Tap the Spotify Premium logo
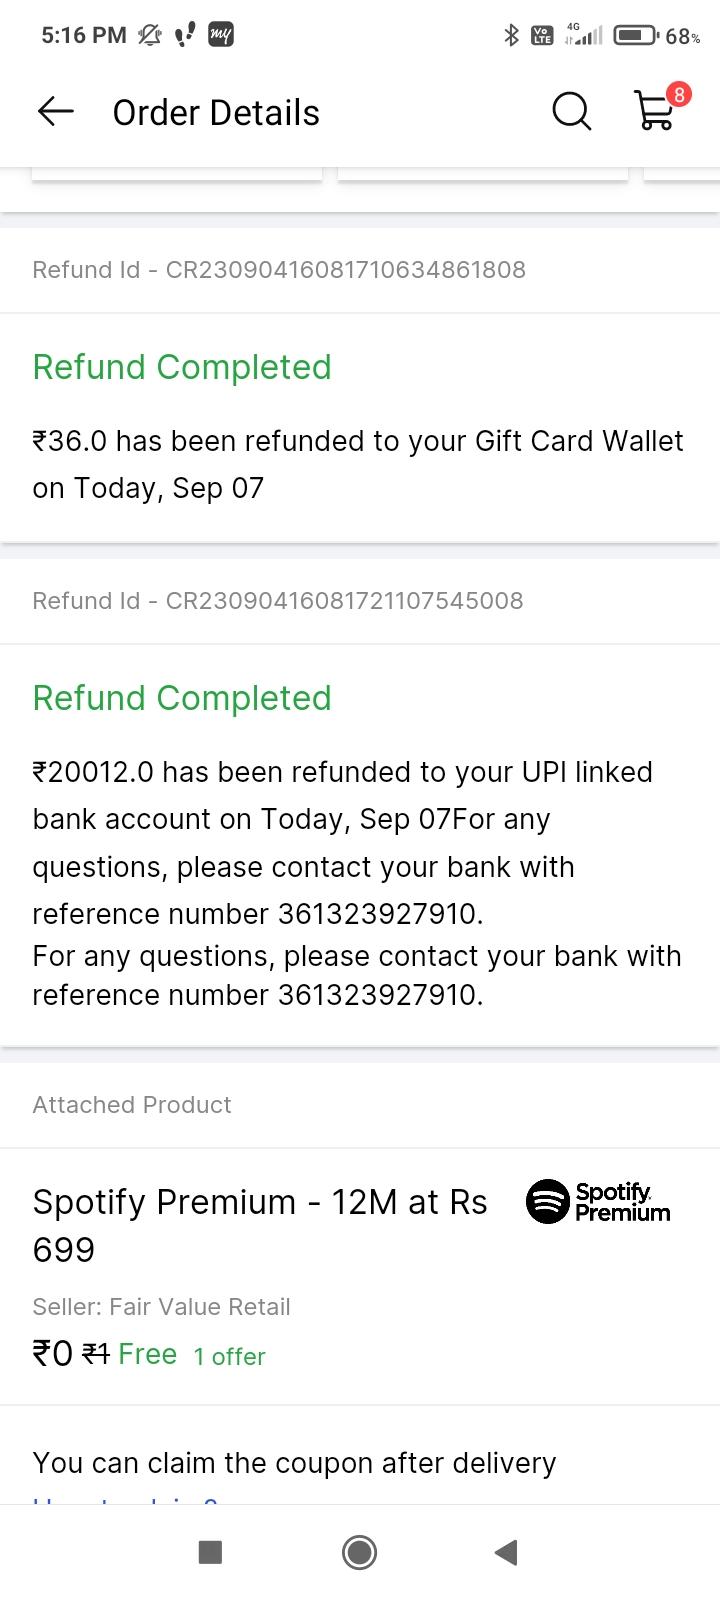The image size is (720, 1600). pos(598,1201)
